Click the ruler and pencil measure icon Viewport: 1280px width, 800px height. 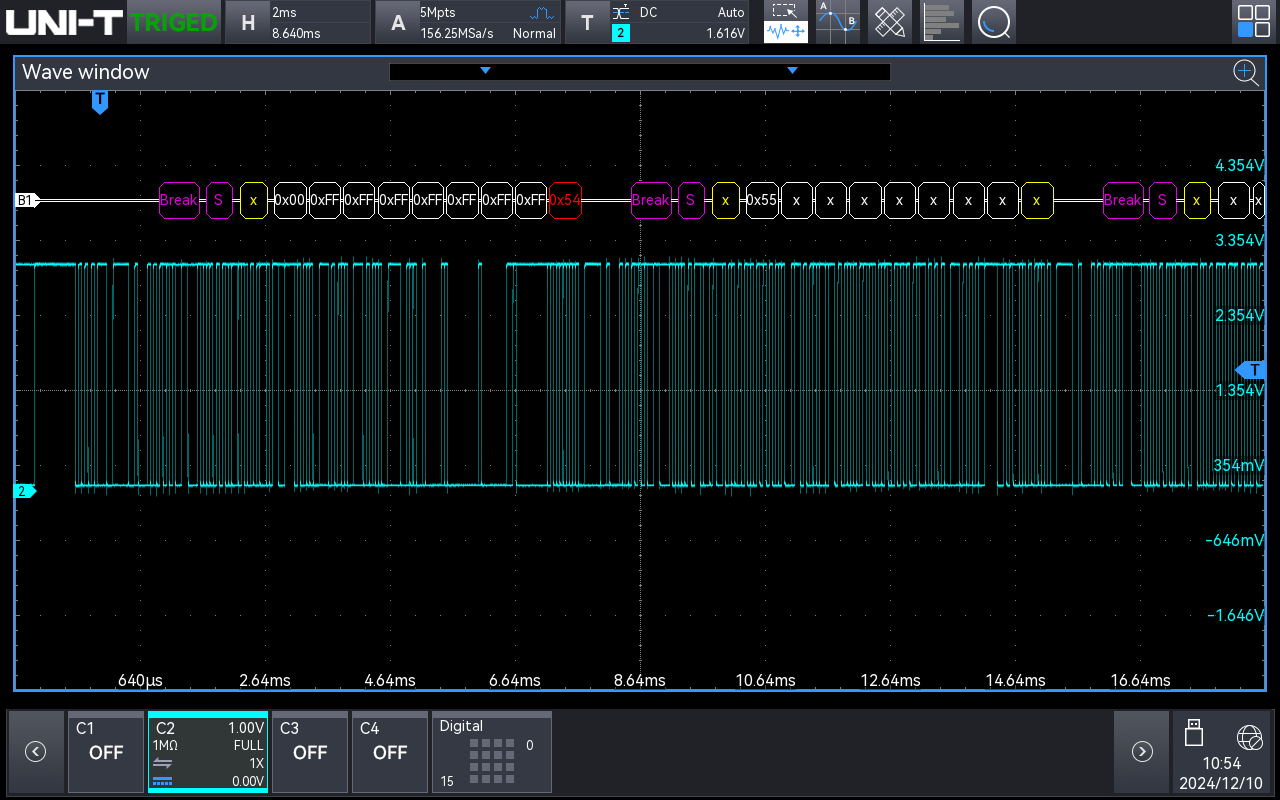[889, 22]
